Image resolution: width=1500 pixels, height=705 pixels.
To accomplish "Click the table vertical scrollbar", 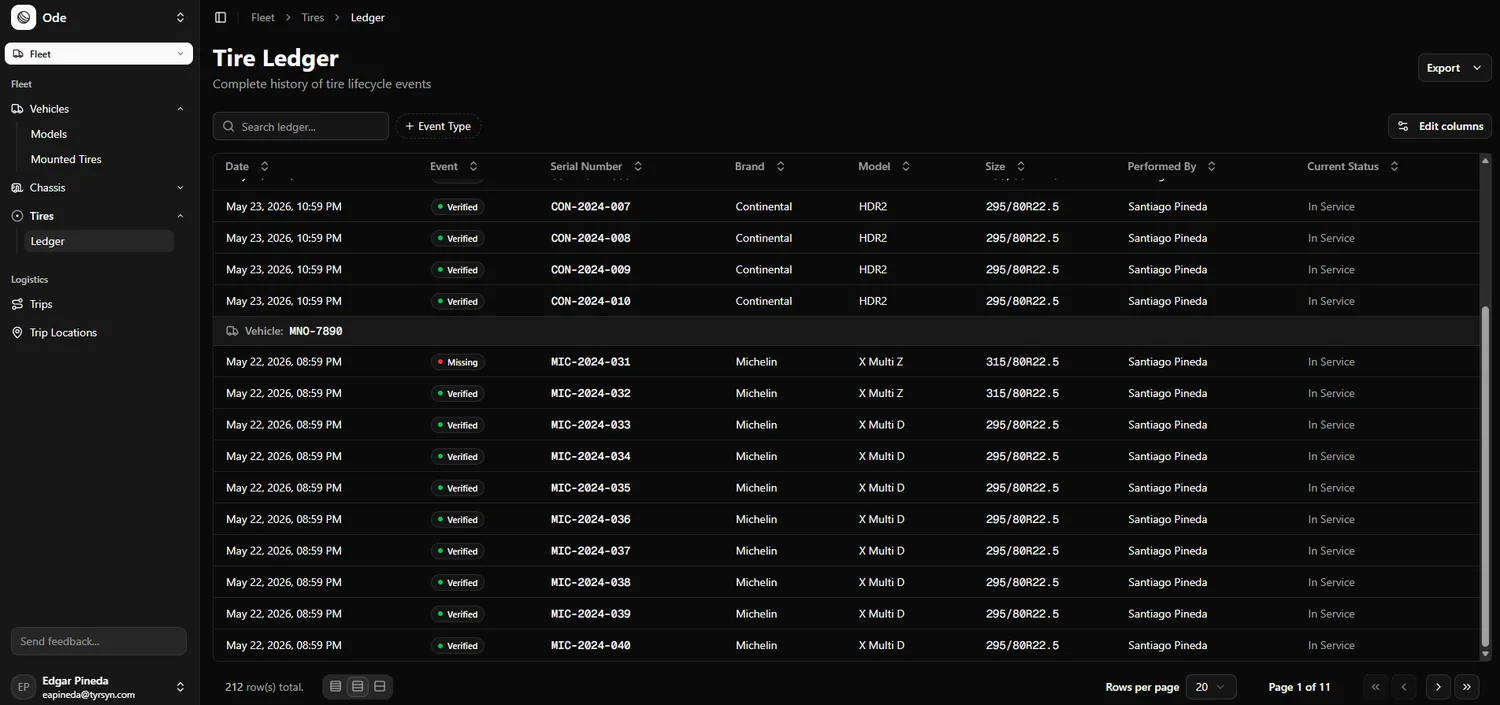I will (1485, 476).
